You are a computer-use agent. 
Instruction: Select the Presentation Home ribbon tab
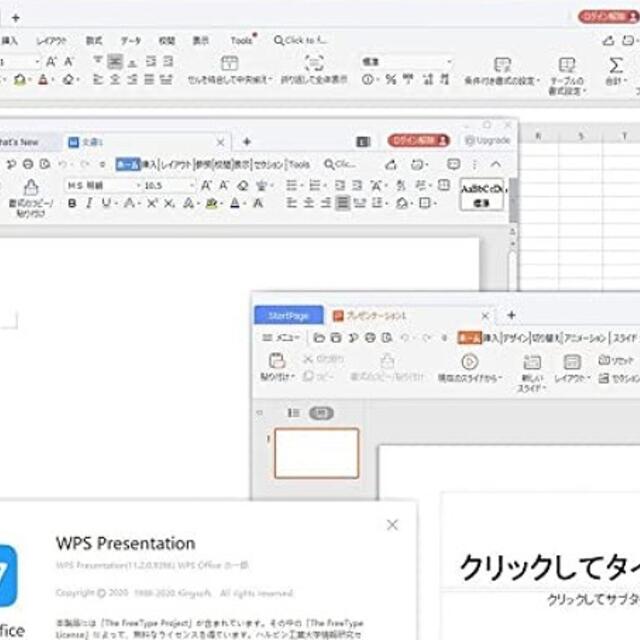(x=470, y=338)
